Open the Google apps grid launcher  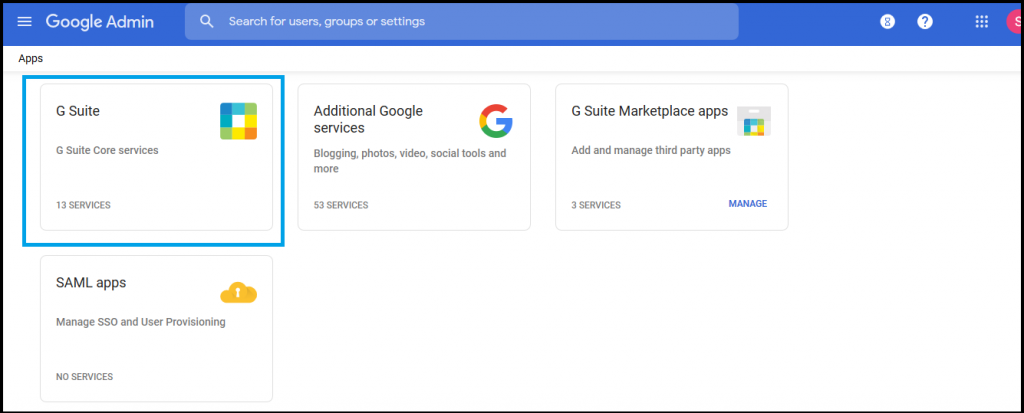(x=982, y=22)
